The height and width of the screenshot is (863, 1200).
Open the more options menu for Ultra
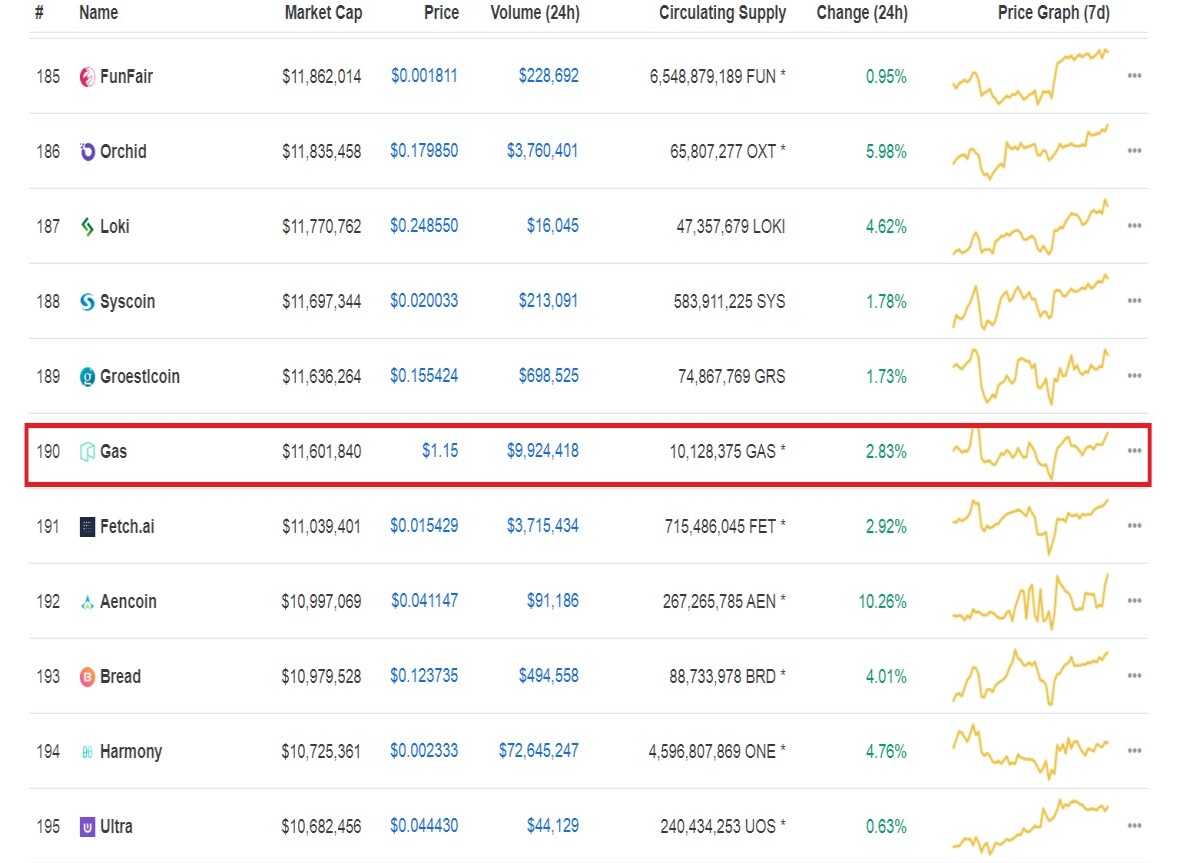1134,826
